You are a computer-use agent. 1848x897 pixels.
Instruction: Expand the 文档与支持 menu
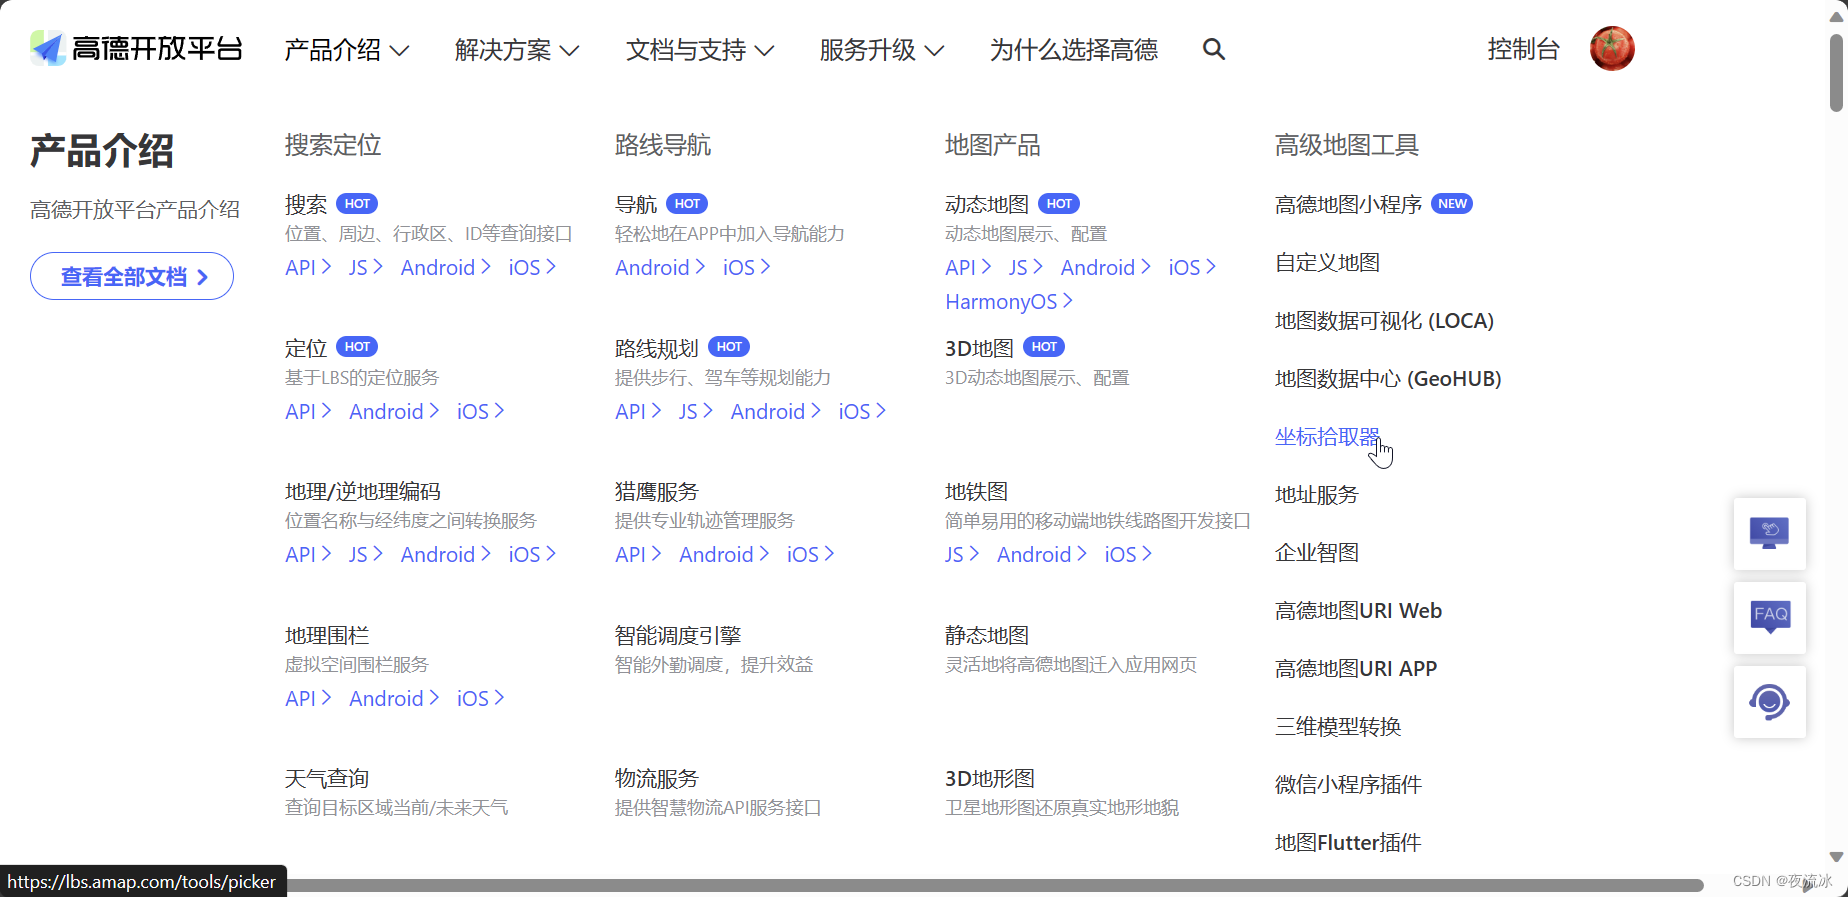tap(699, 50)
